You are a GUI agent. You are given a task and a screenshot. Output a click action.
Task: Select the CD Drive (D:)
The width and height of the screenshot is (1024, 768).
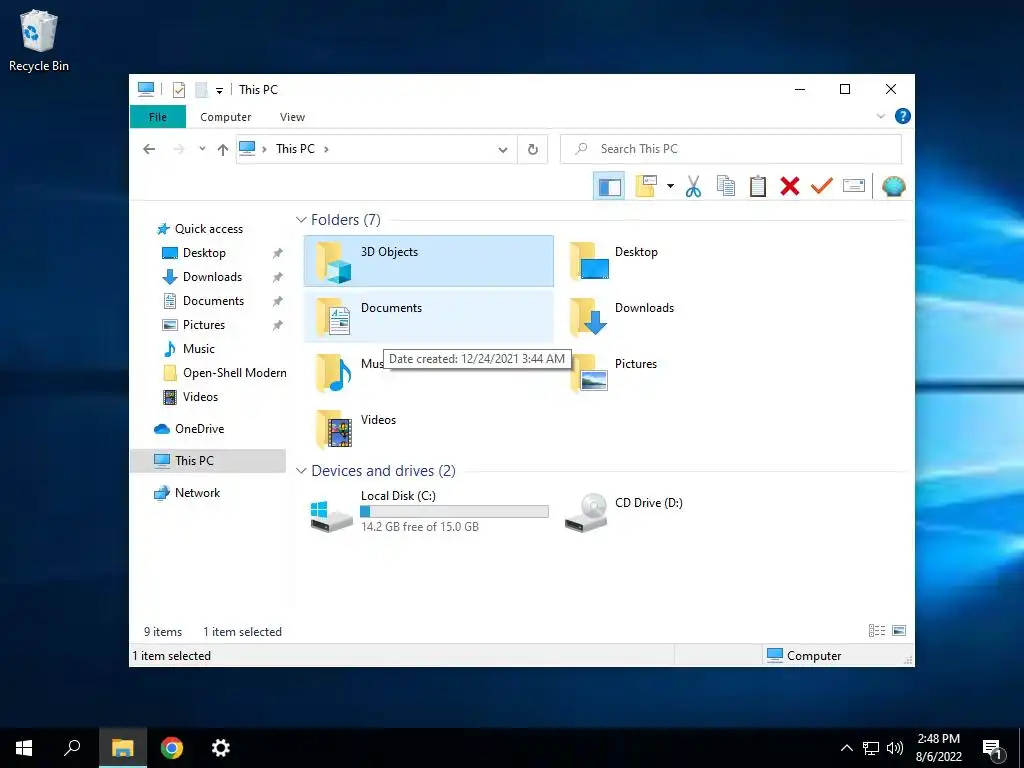coord(682,513)
